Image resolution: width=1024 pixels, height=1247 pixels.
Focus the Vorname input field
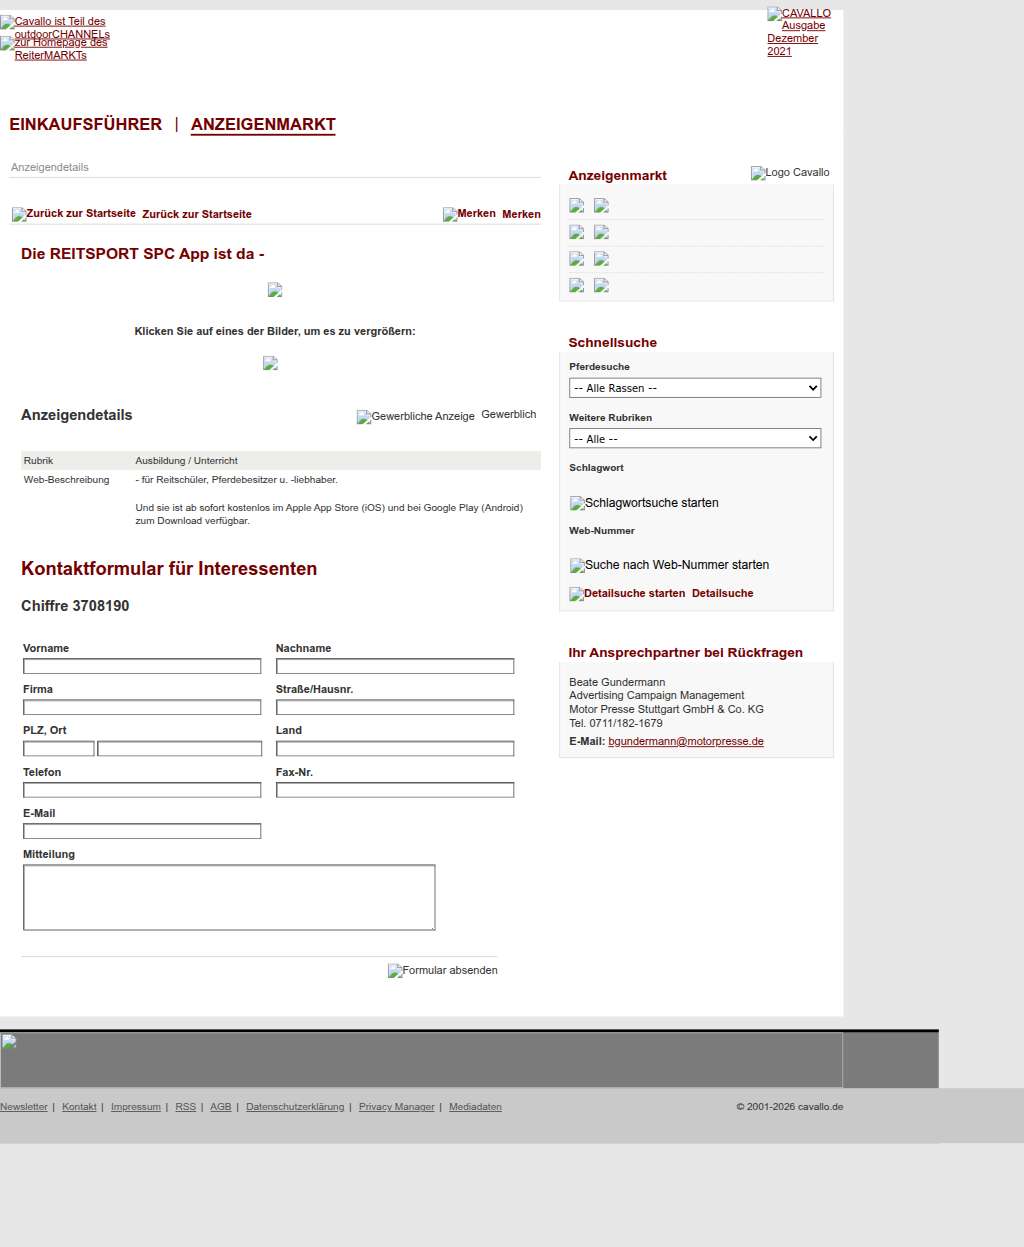coord(142,666)
